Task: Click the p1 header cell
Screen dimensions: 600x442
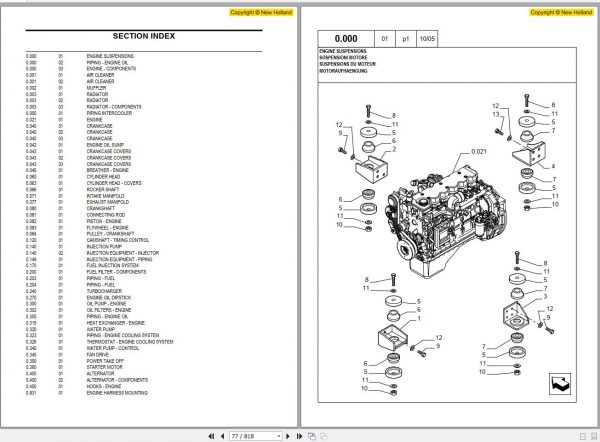Action: [x=406, y=39]
